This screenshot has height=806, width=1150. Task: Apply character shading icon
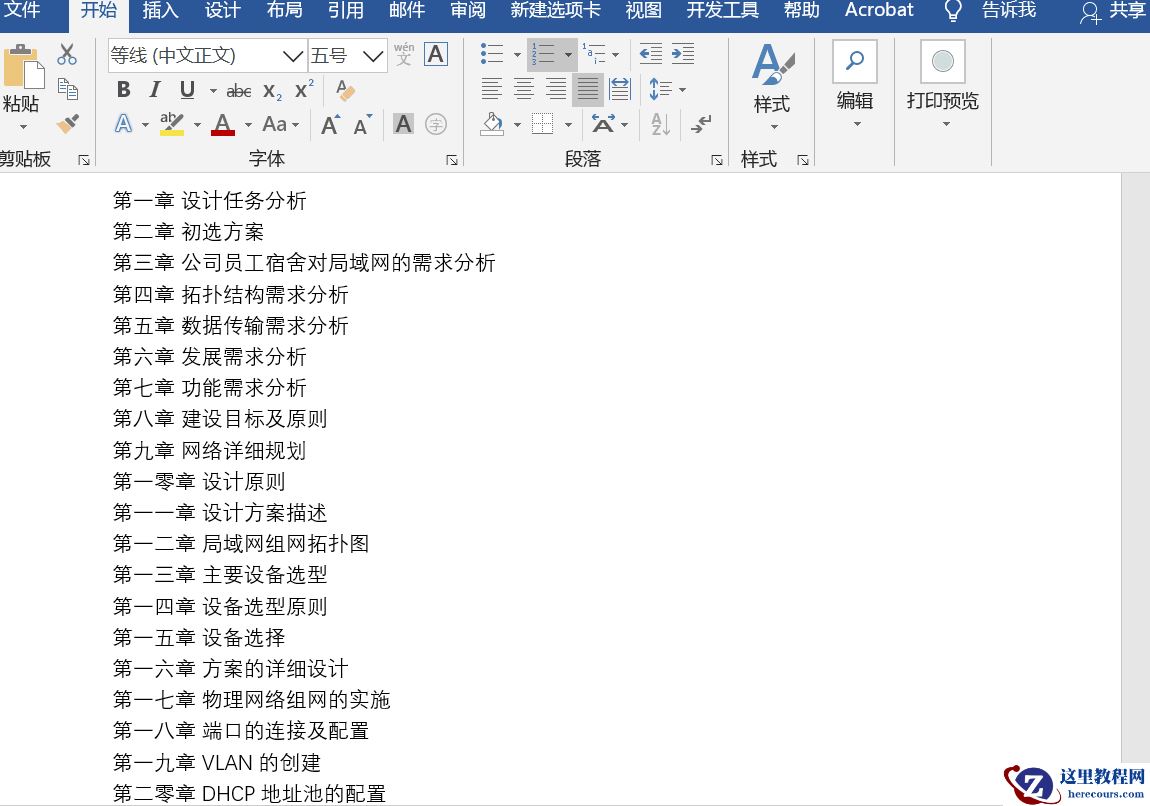click(403, 124)
